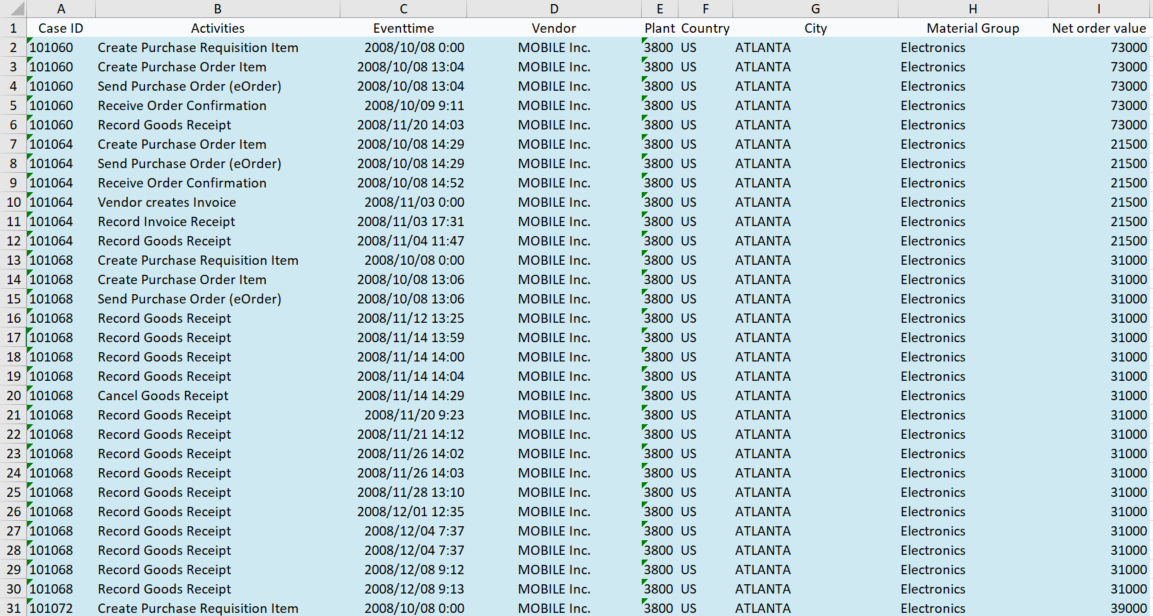Viewport: 1153px width, 616px height.
Task: Select net order value 73000 in row 2
Action: pos(1100,47)
